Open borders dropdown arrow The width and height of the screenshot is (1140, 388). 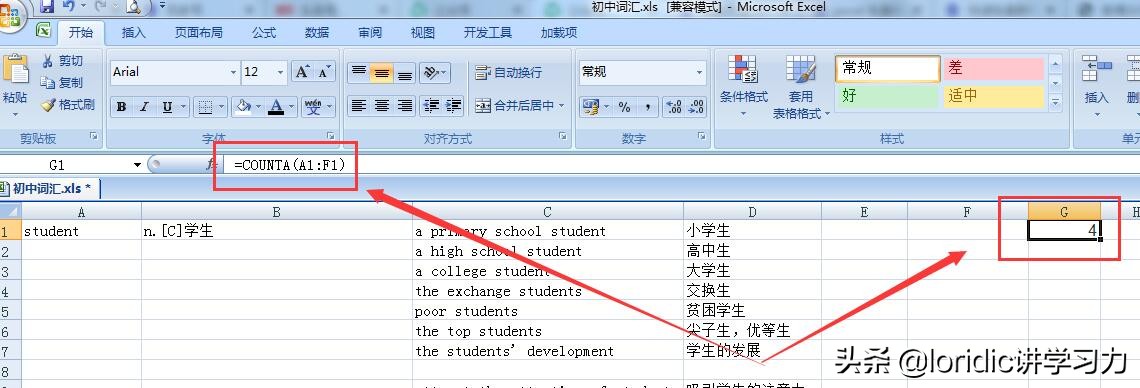tap(220, 107)
